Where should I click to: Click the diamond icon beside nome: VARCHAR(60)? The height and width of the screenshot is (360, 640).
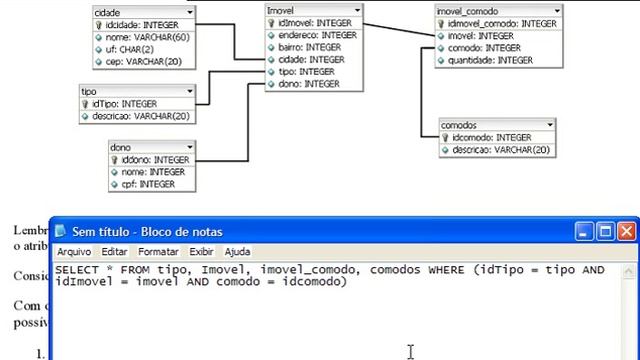pos(98,38)
